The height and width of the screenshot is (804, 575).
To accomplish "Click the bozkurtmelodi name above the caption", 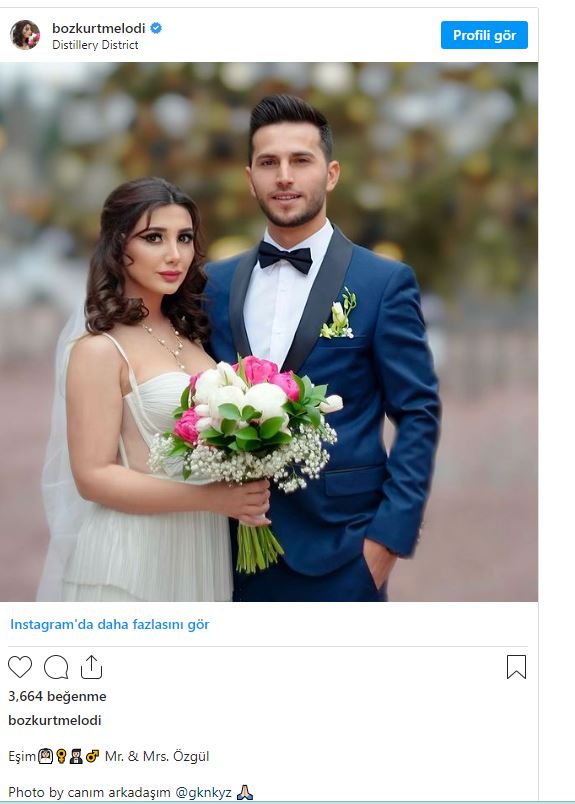I will 54,720.
